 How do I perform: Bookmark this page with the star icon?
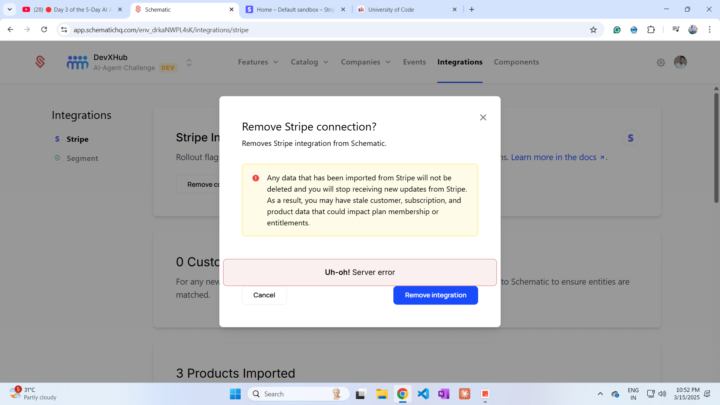pos(593,30)
